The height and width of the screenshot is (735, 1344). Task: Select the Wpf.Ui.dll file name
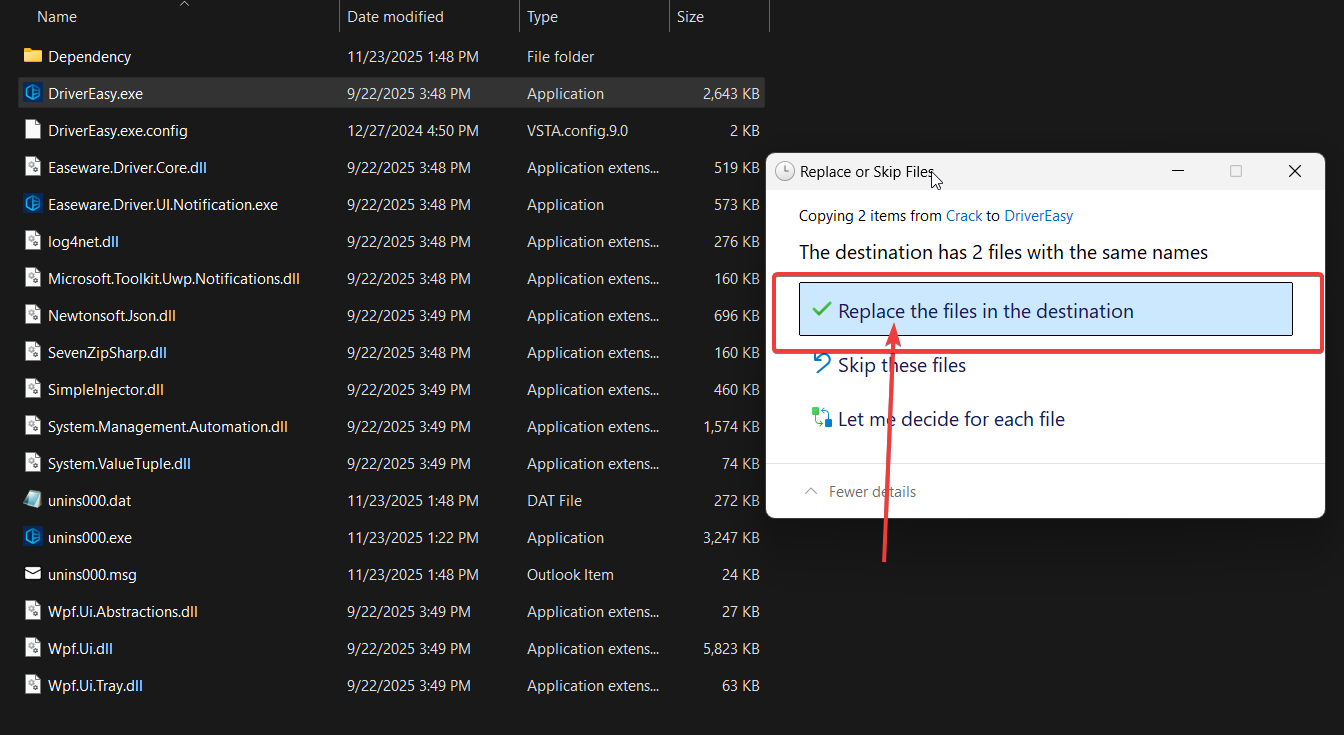coord(80,649)
